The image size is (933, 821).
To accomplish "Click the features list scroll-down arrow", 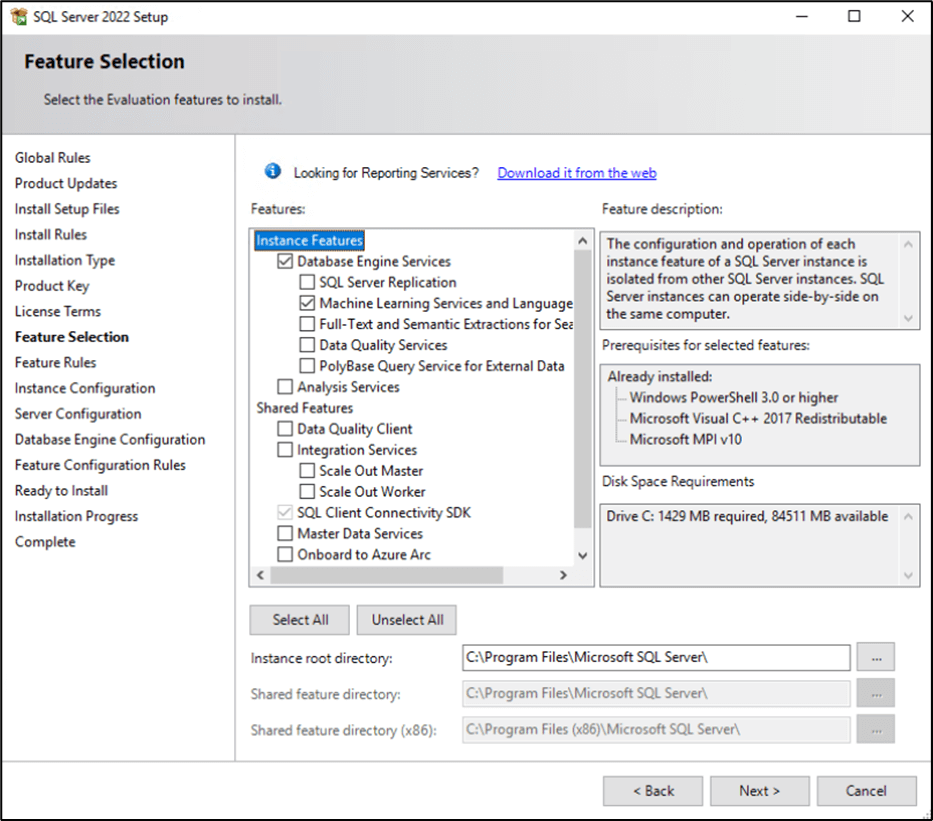I will (583, 555).
